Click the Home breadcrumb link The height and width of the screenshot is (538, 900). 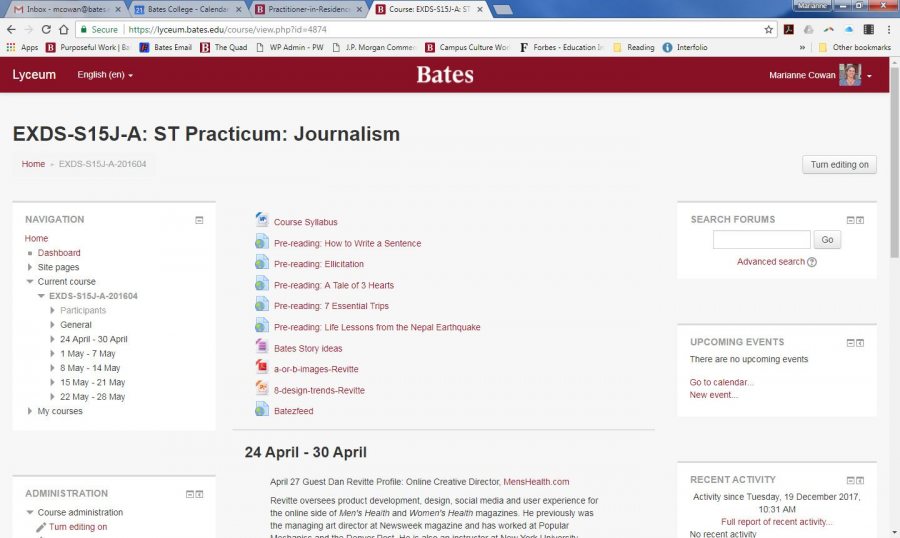coord(33,164)
